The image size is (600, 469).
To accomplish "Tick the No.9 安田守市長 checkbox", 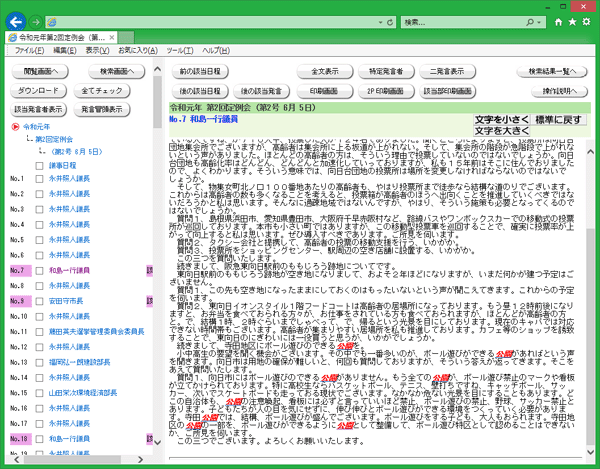I will [39, 301].
